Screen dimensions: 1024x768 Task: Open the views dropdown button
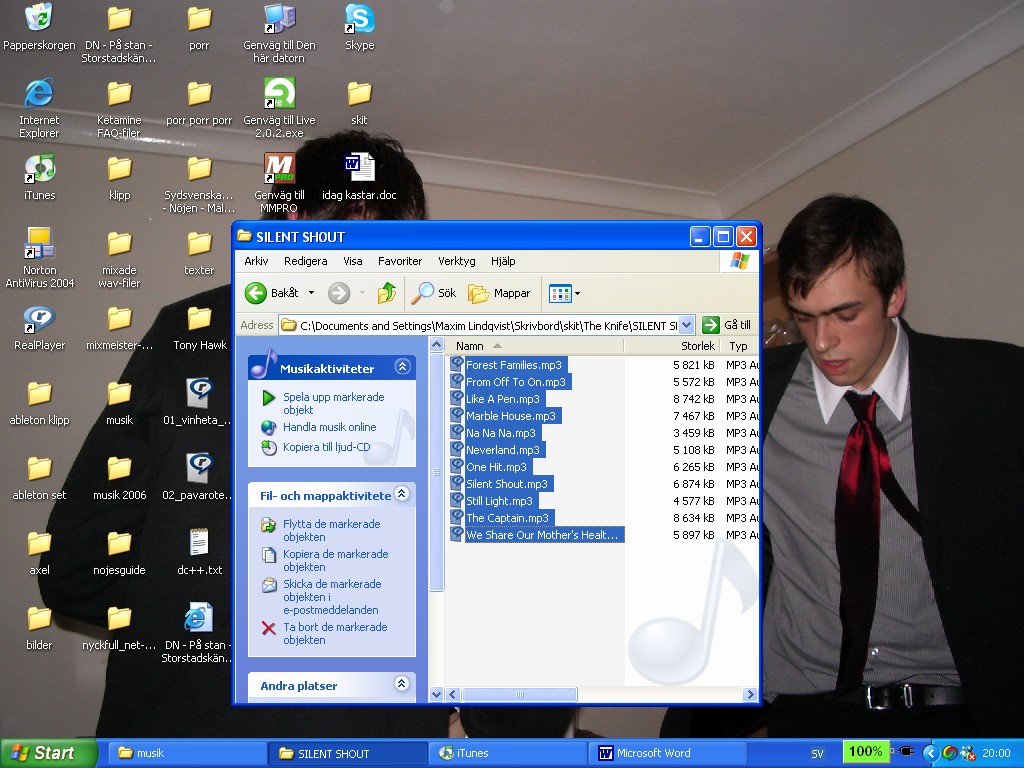(565, 293)
